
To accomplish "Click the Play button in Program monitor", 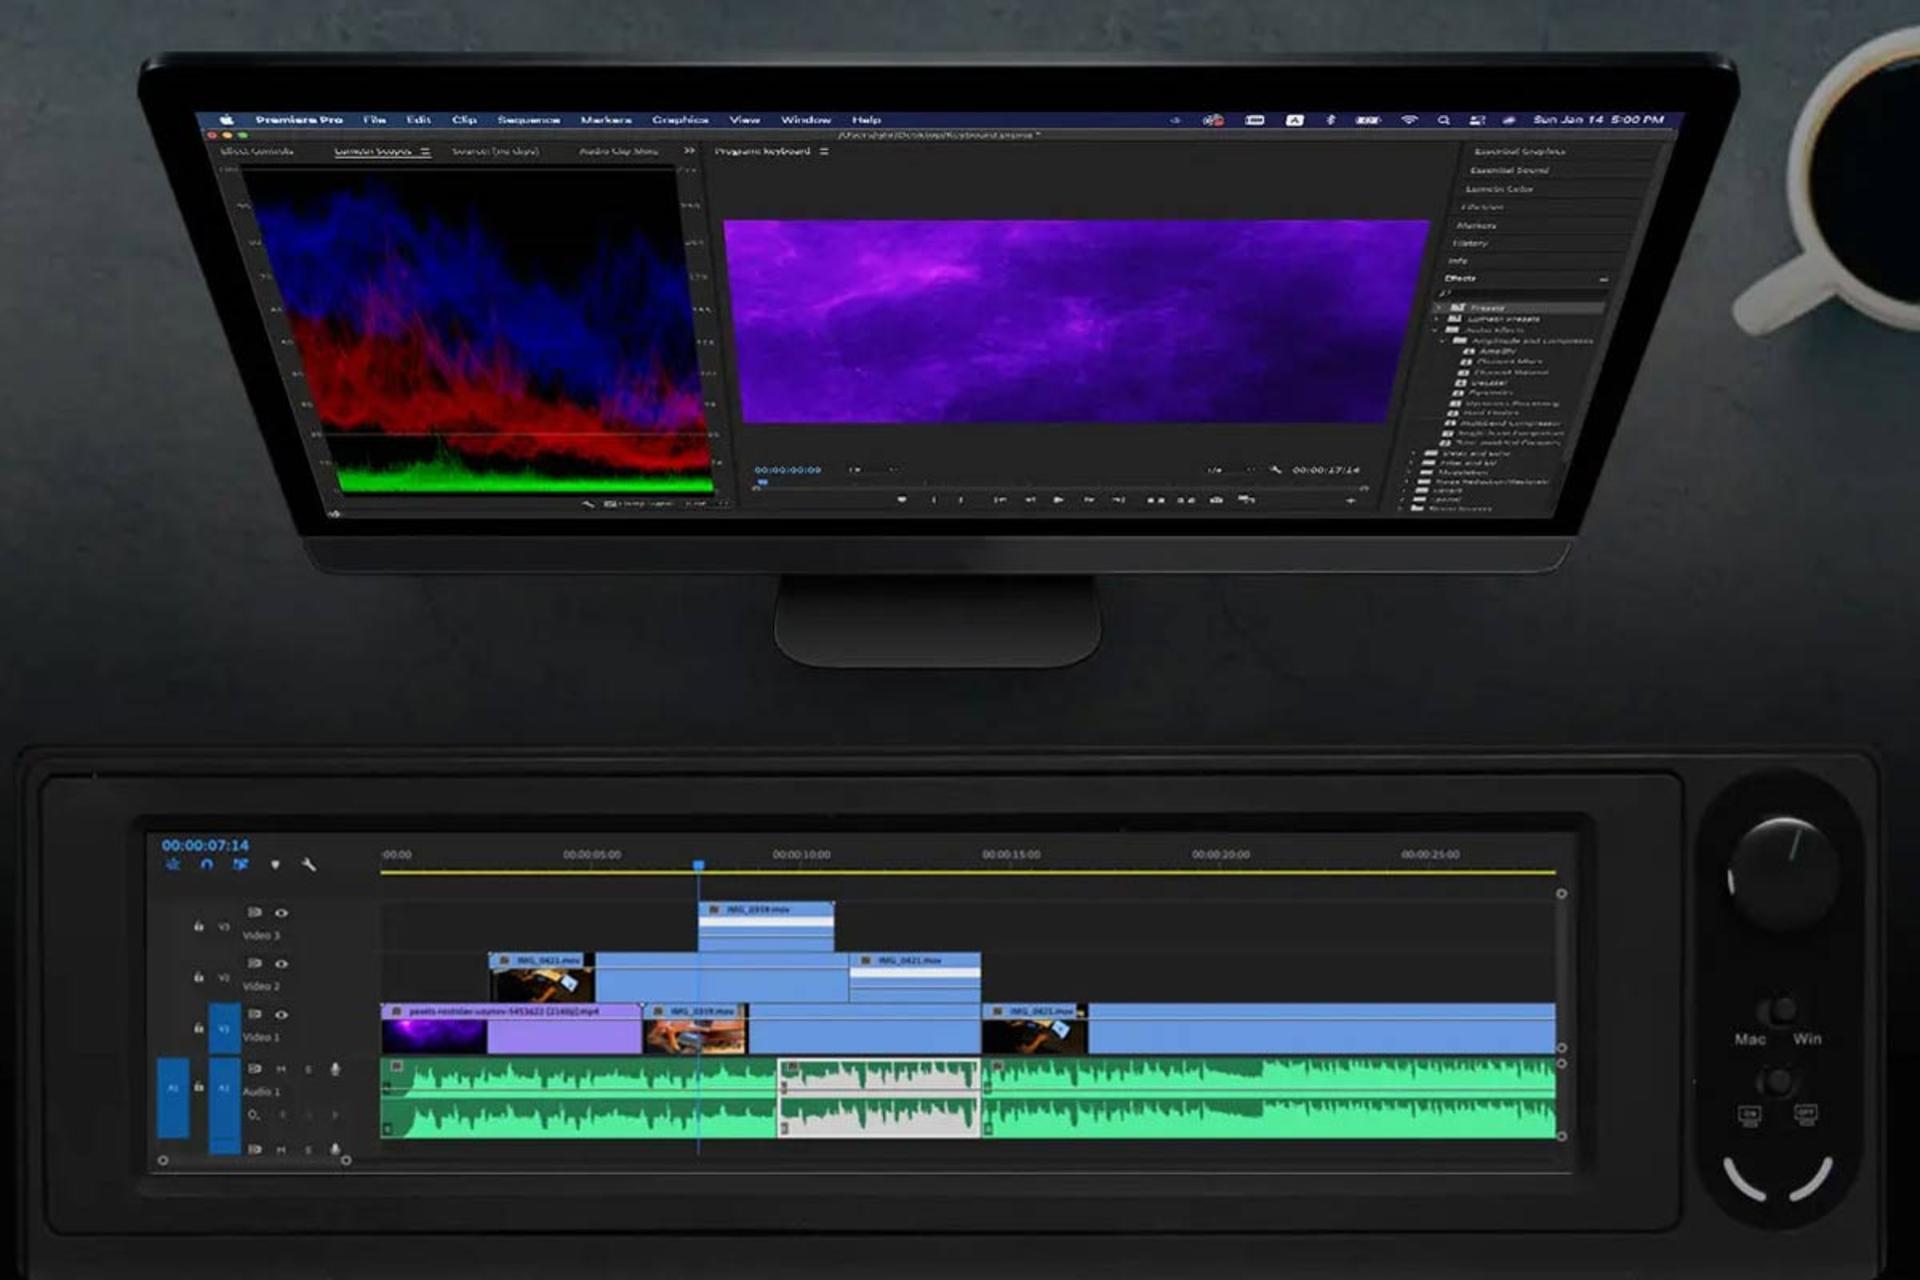I will pyautogui.click(x=1059, y=499).
